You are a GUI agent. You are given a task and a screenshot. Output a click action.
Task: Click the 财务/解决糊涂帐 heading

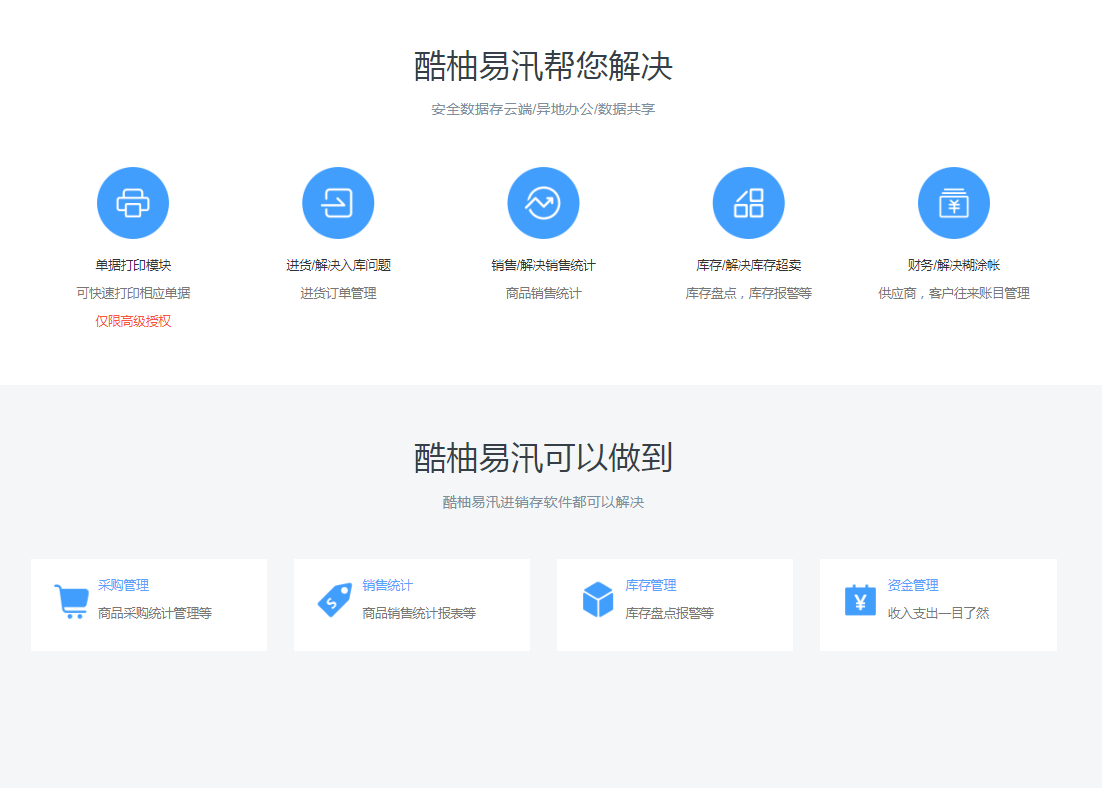click(x=953, y=266)
